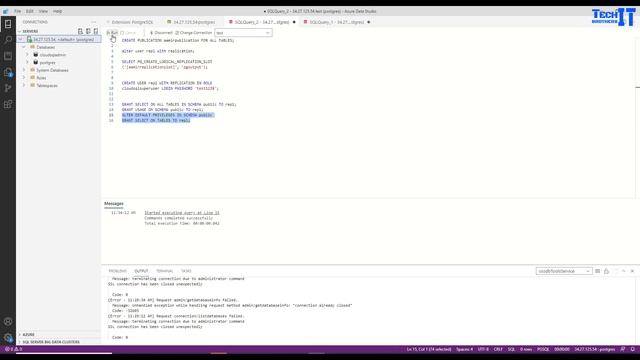This screenshot has height=360, width=640.
Task: Click the '34.27.125.54 : postgres' connection status
Action: [x=595, y=349]
